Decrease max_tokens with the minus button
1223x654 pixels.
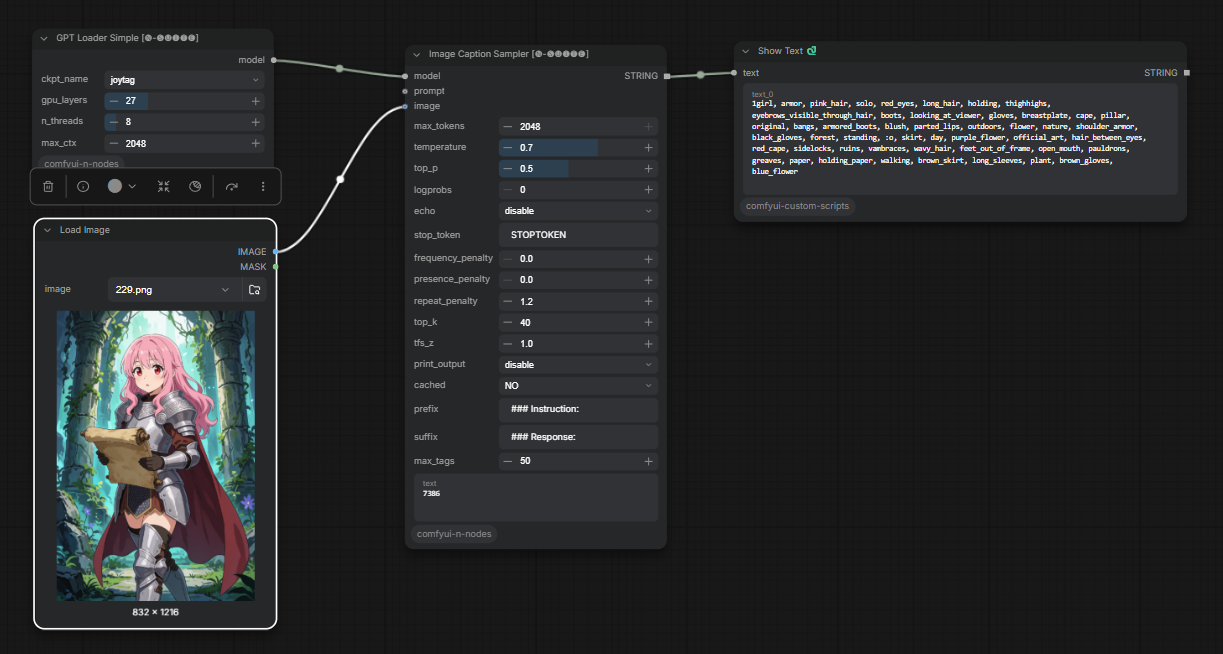click(x=508, y=127)
